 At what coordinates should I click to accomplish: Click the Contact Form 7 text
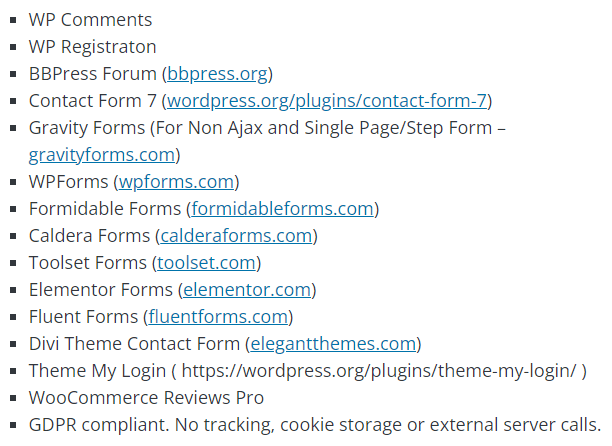coord(93,101)
